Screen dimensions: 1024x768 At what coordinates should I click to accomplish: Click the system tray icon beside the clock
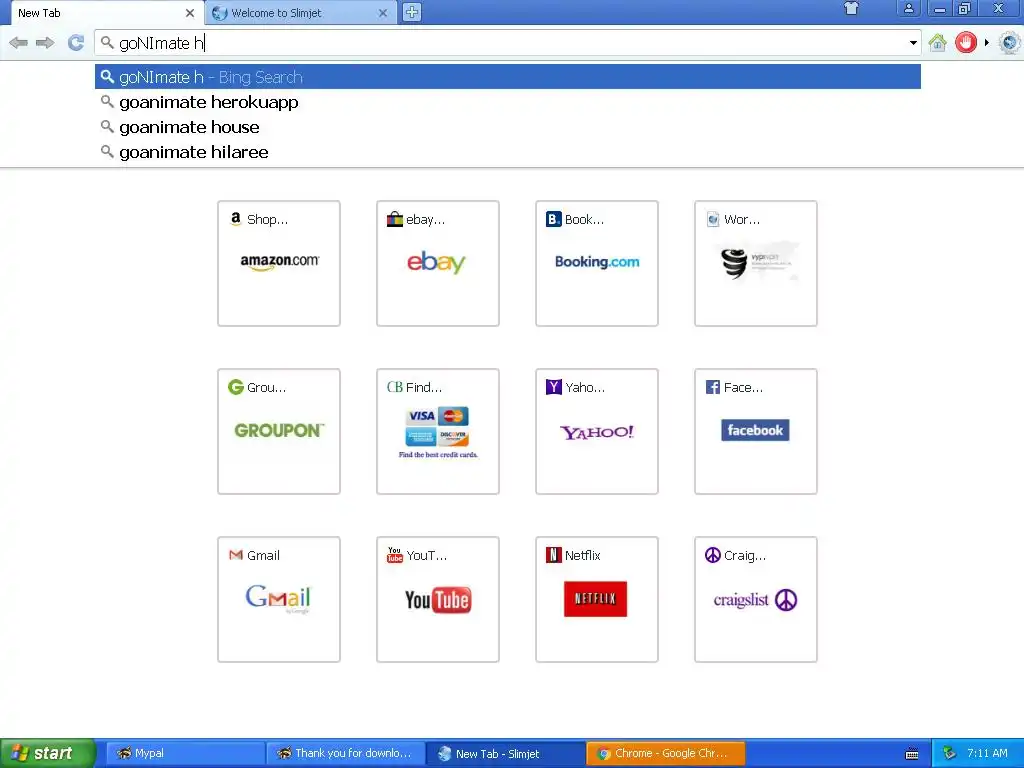950,754
